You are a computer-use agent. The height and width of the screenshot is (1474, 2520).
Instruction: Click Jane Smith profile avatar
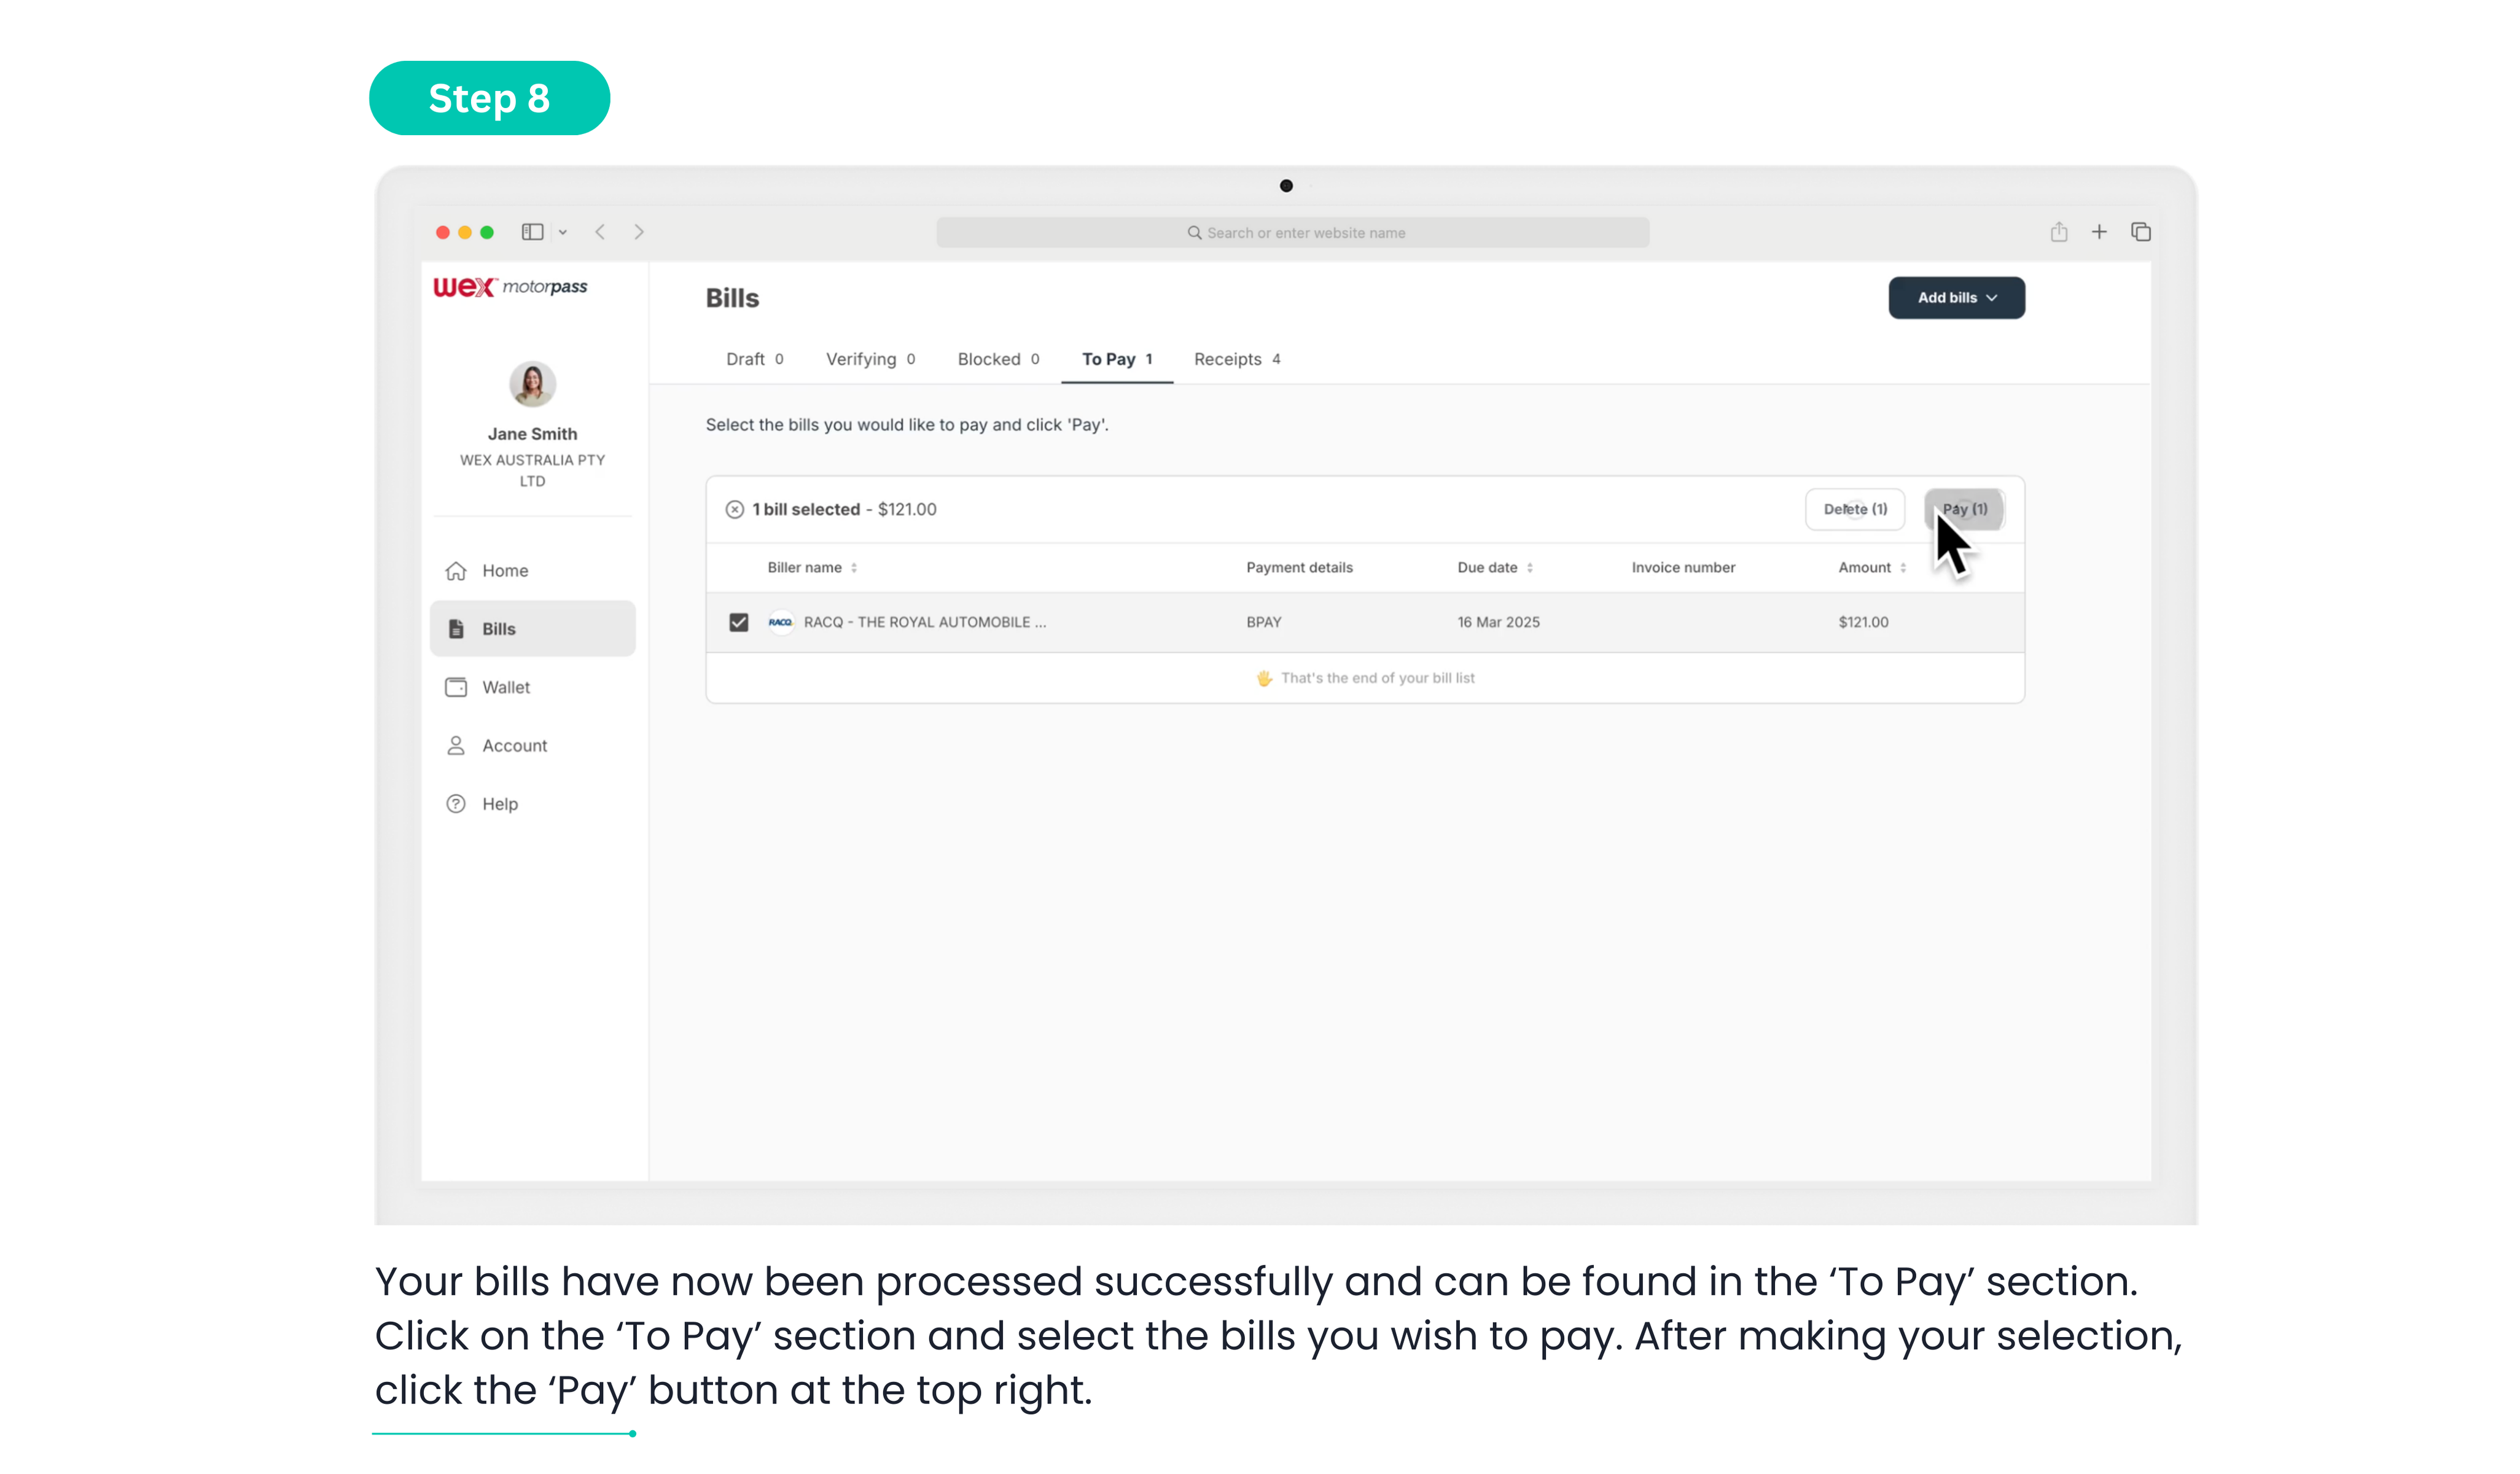click(532, 384)
